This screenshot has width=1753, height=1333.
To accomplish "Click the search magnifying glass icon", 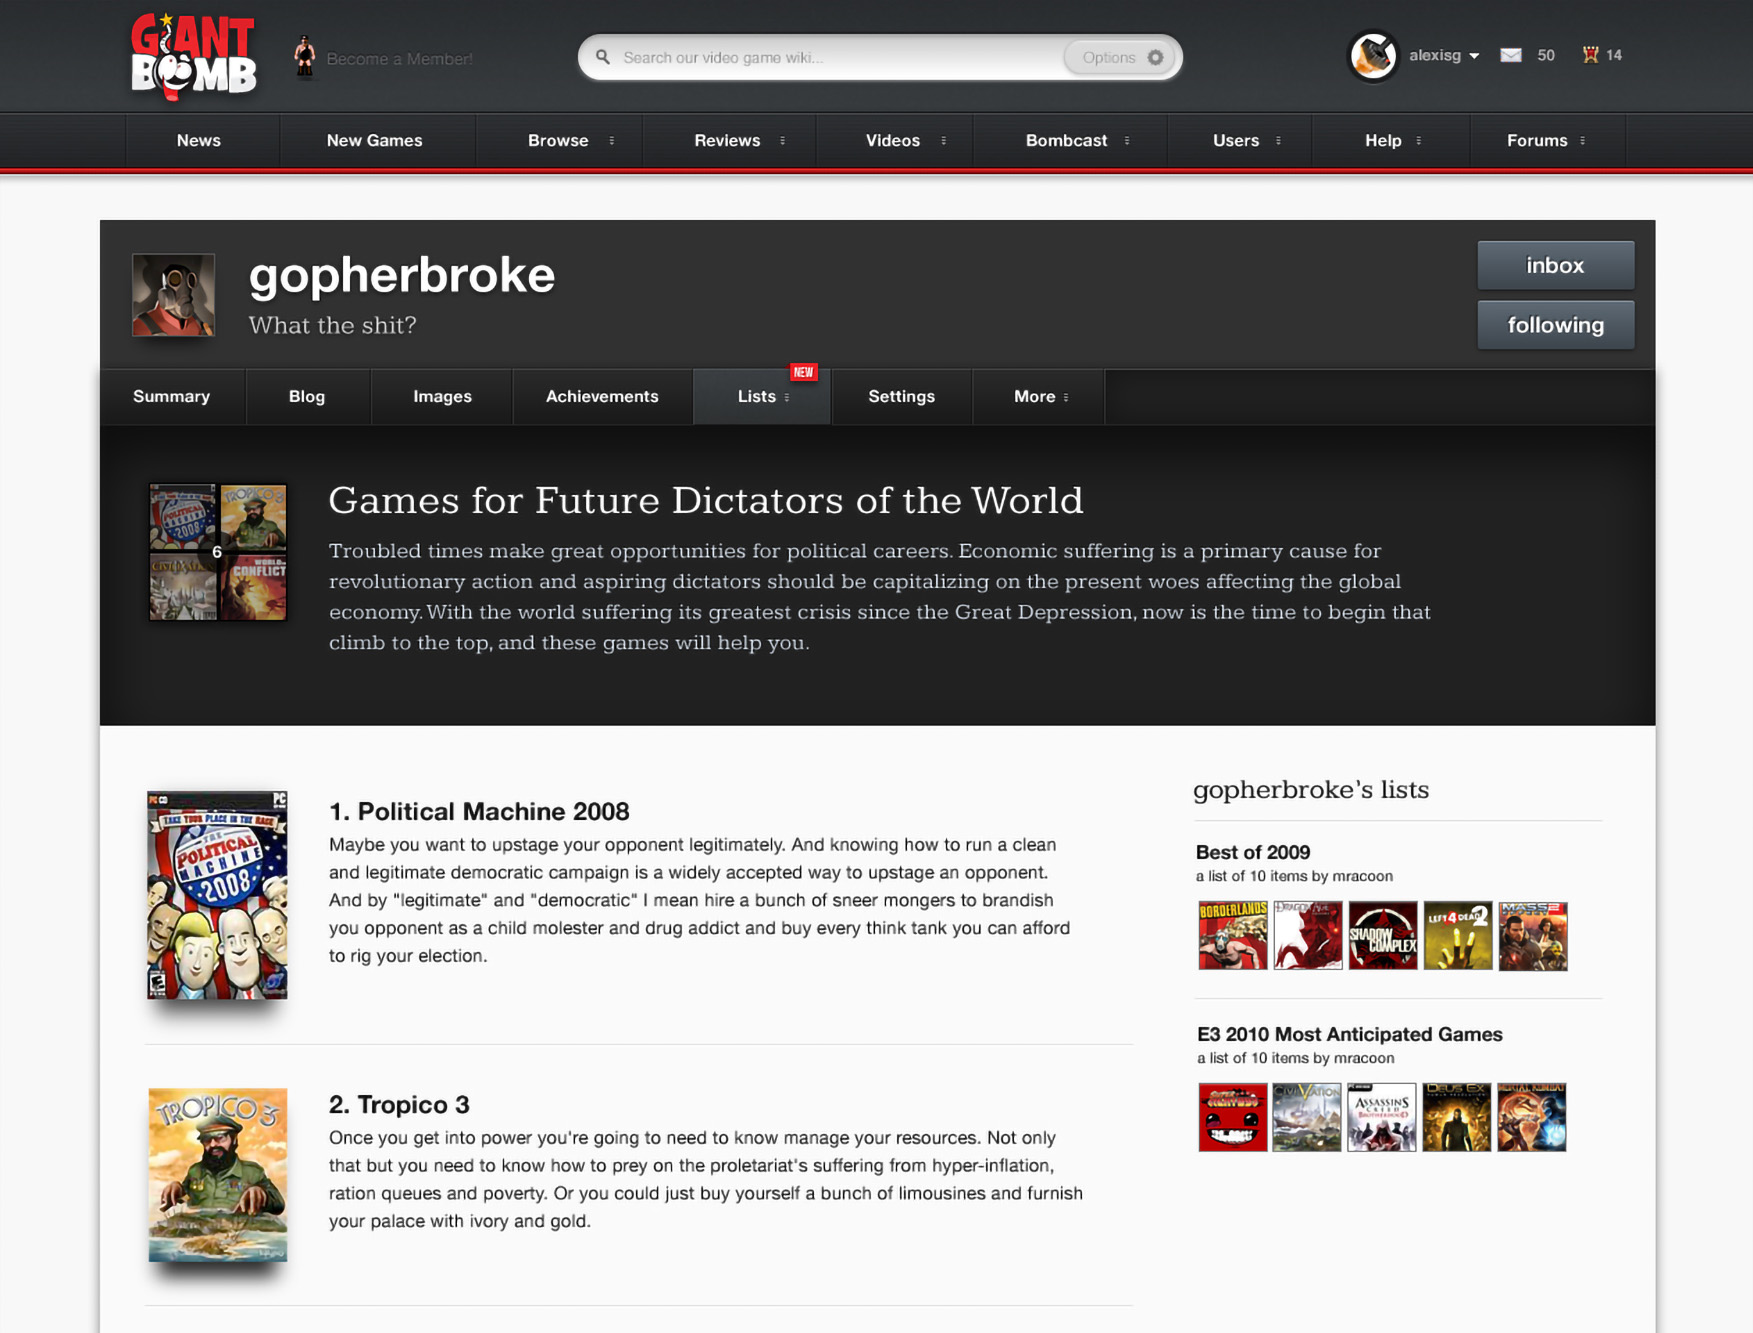I will pyautogui.click(x=603, y=57).
